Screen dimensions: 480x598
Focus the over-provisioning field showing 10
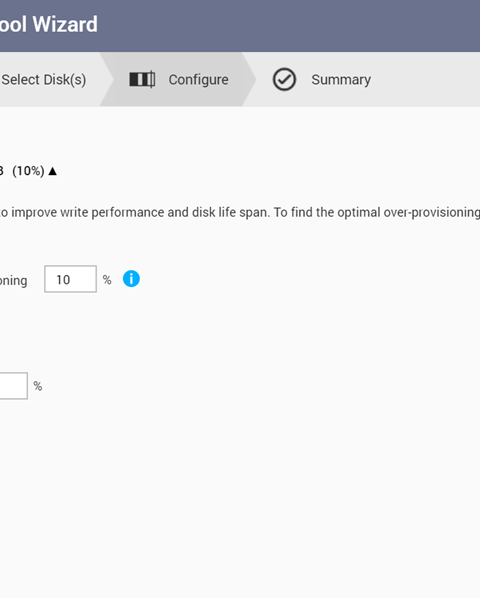pyautogui.click(x=71, y=279)
